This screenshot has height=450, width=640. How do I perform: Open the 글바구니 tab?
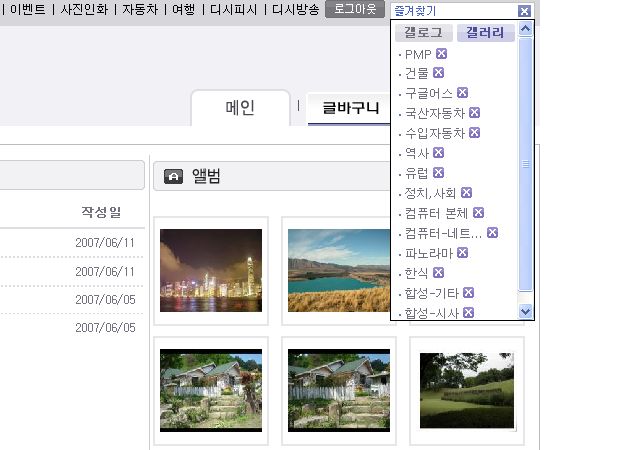tap(350, 108)
